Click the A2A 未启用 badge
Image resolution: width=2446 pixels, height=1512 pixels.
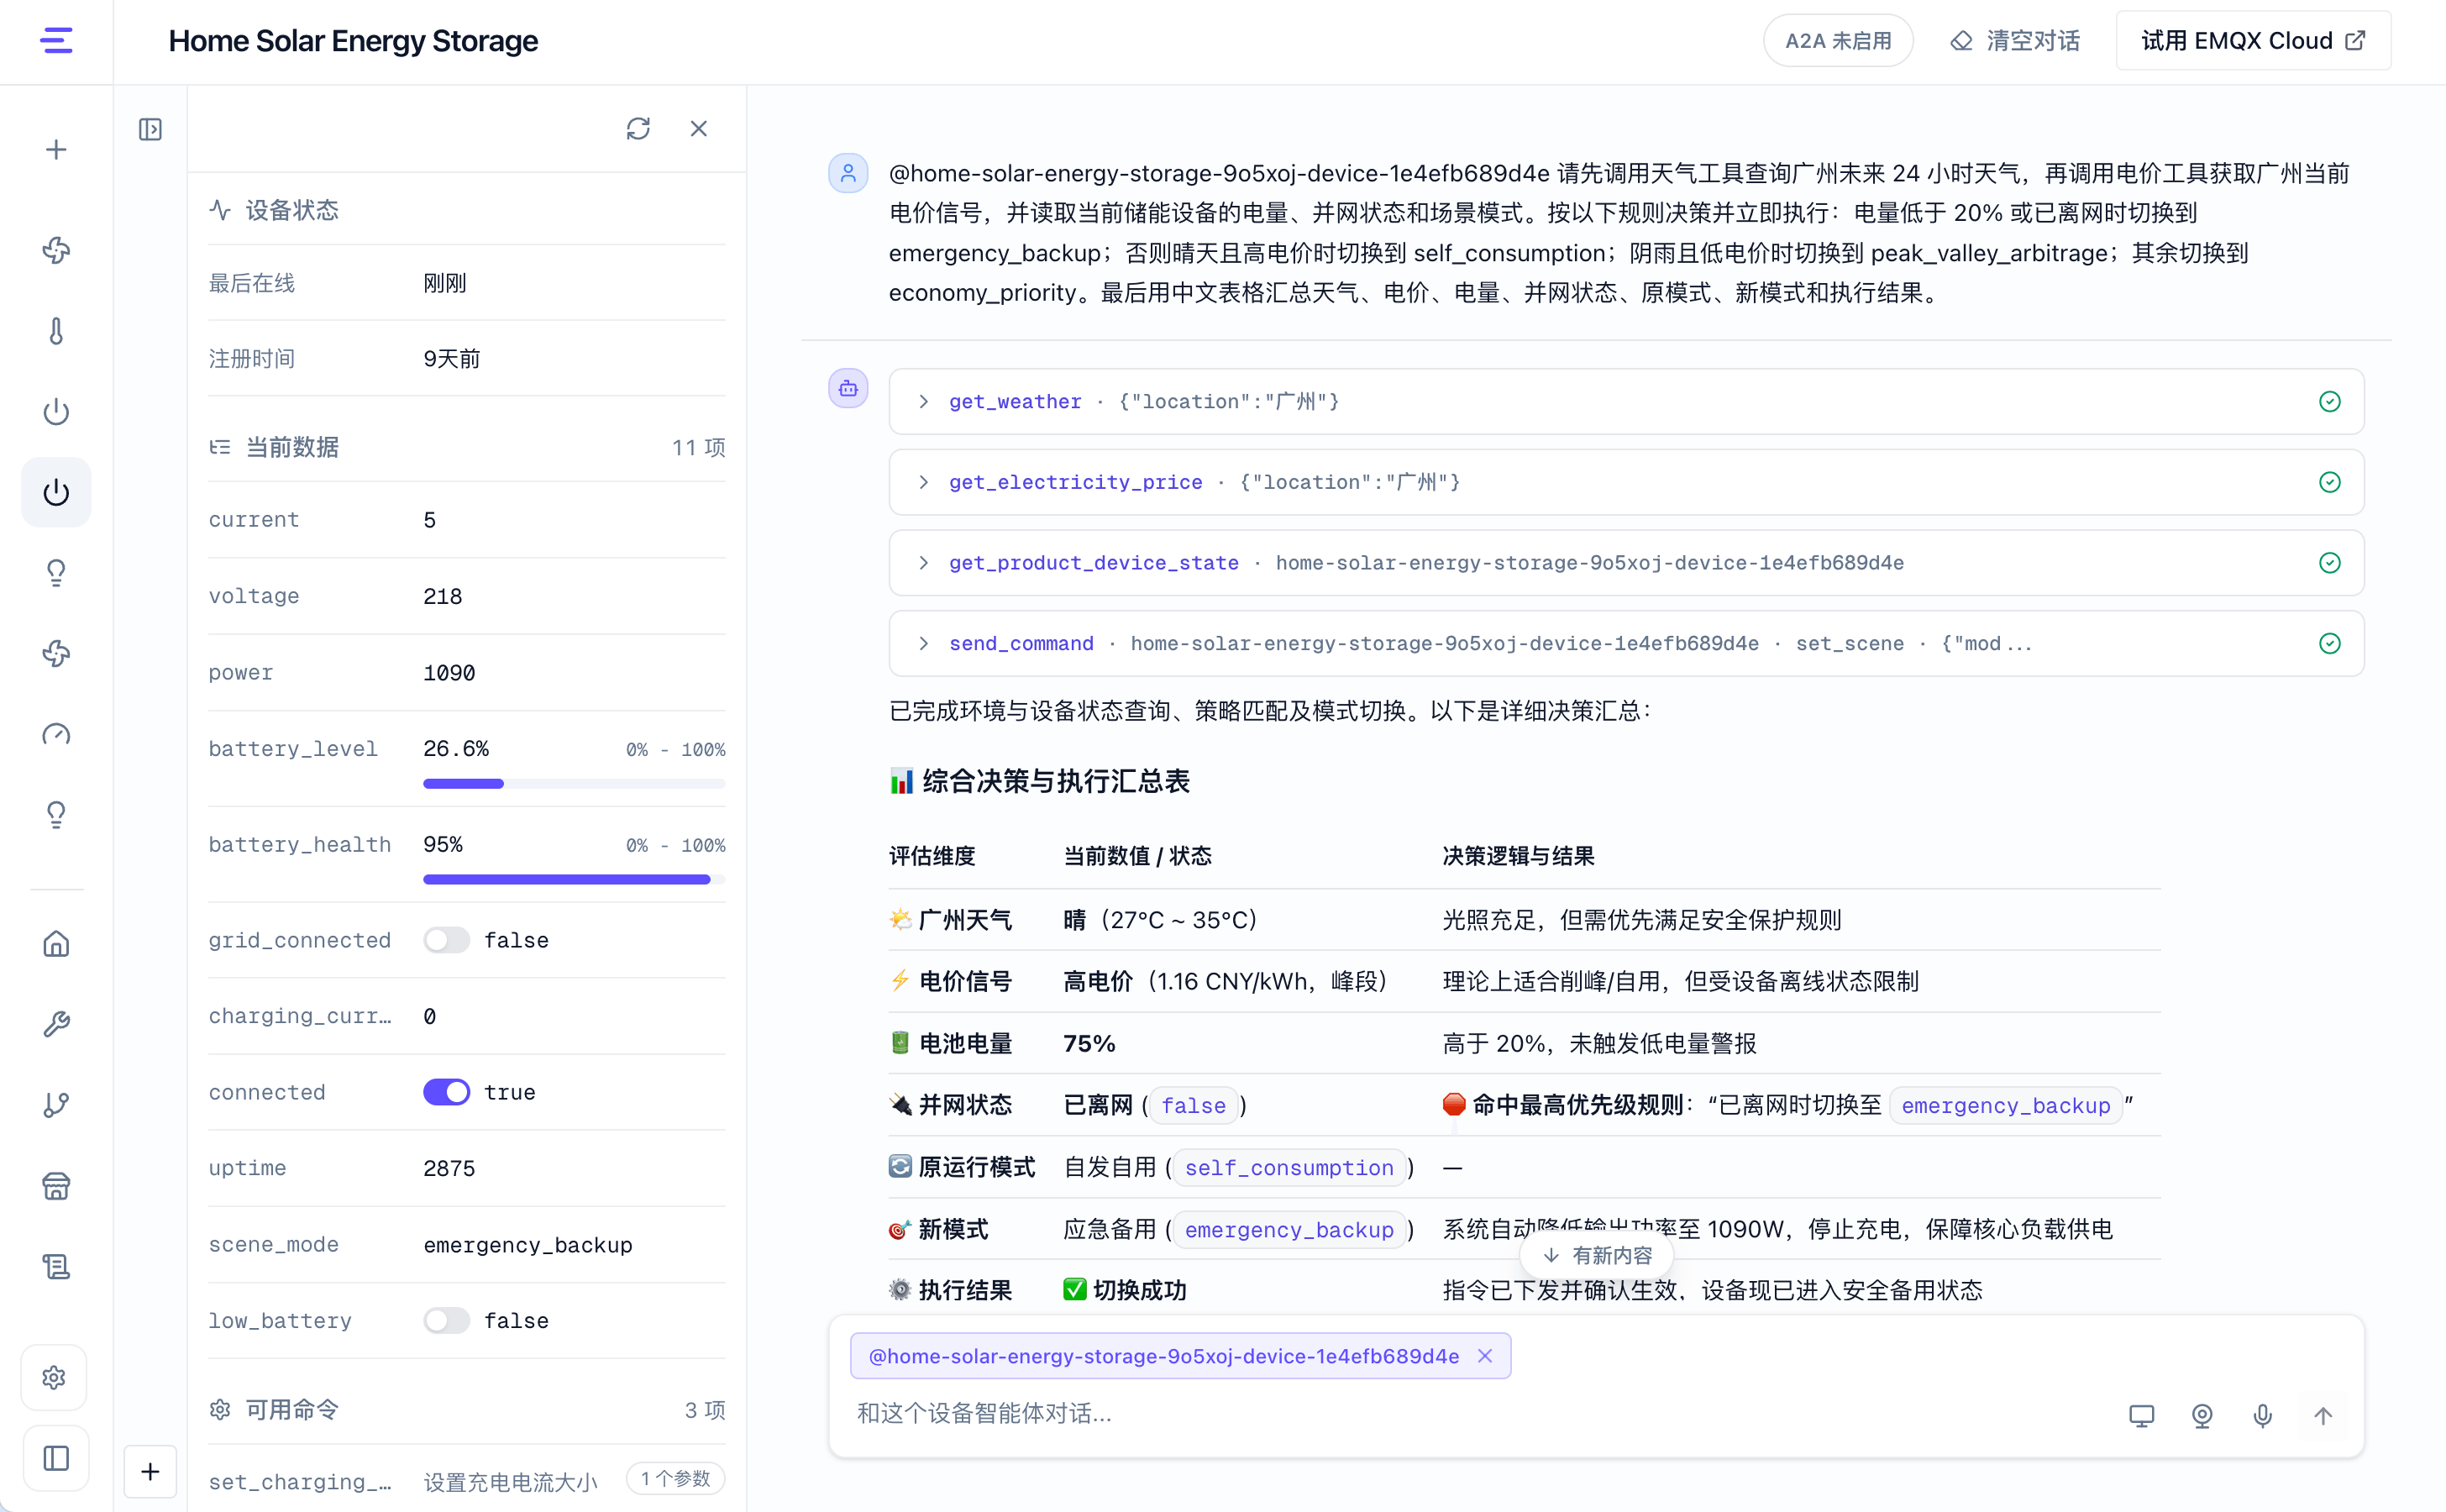click(1838, 41)
